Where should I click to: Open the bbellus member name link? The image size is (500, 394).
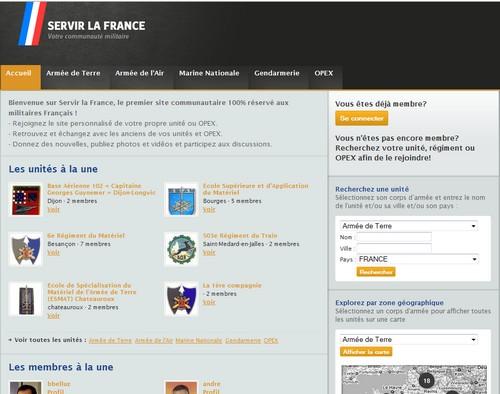point(59,384)
